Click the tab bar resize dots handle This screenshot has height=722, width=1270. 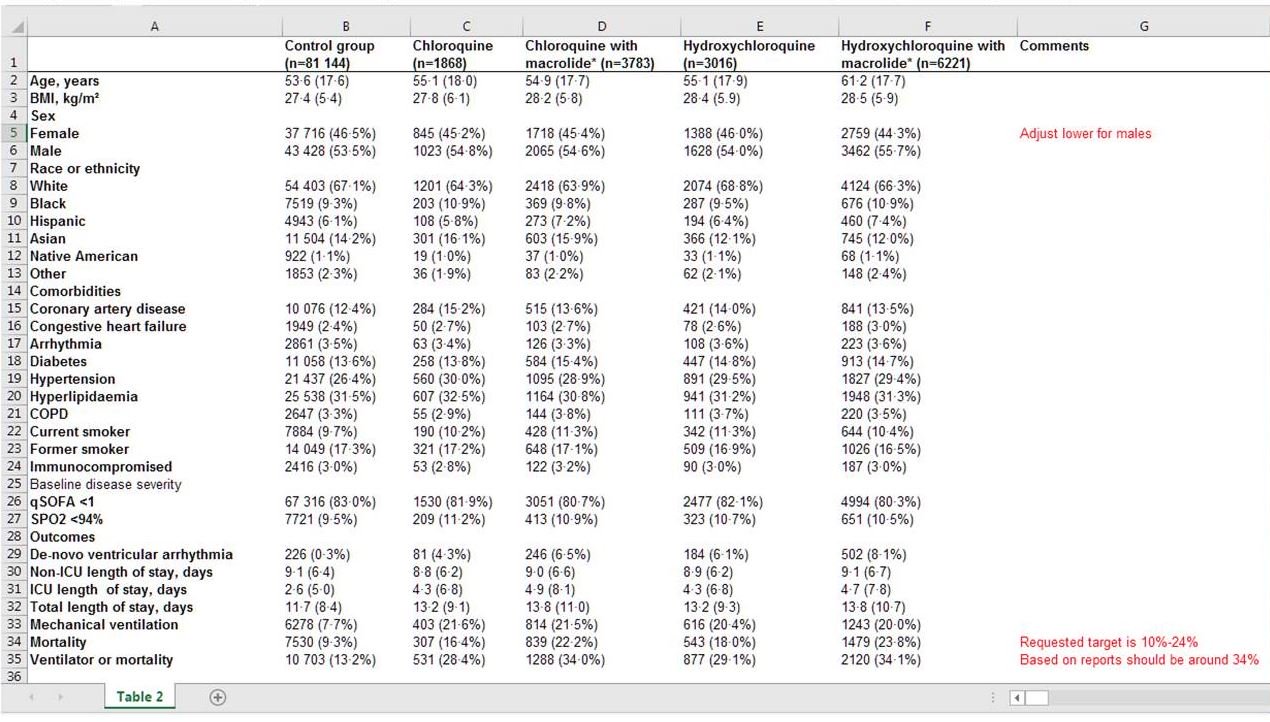coord(992,697)
